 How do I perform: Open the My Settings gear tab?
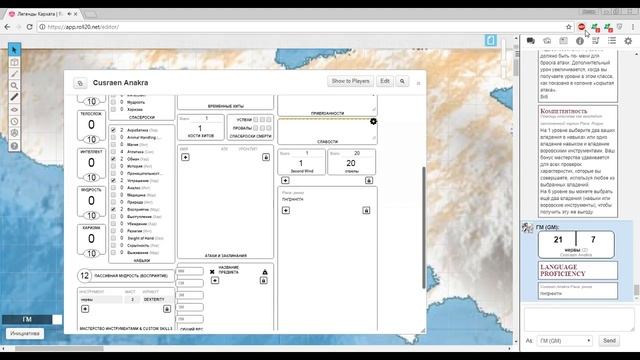(x=628, y=41)
